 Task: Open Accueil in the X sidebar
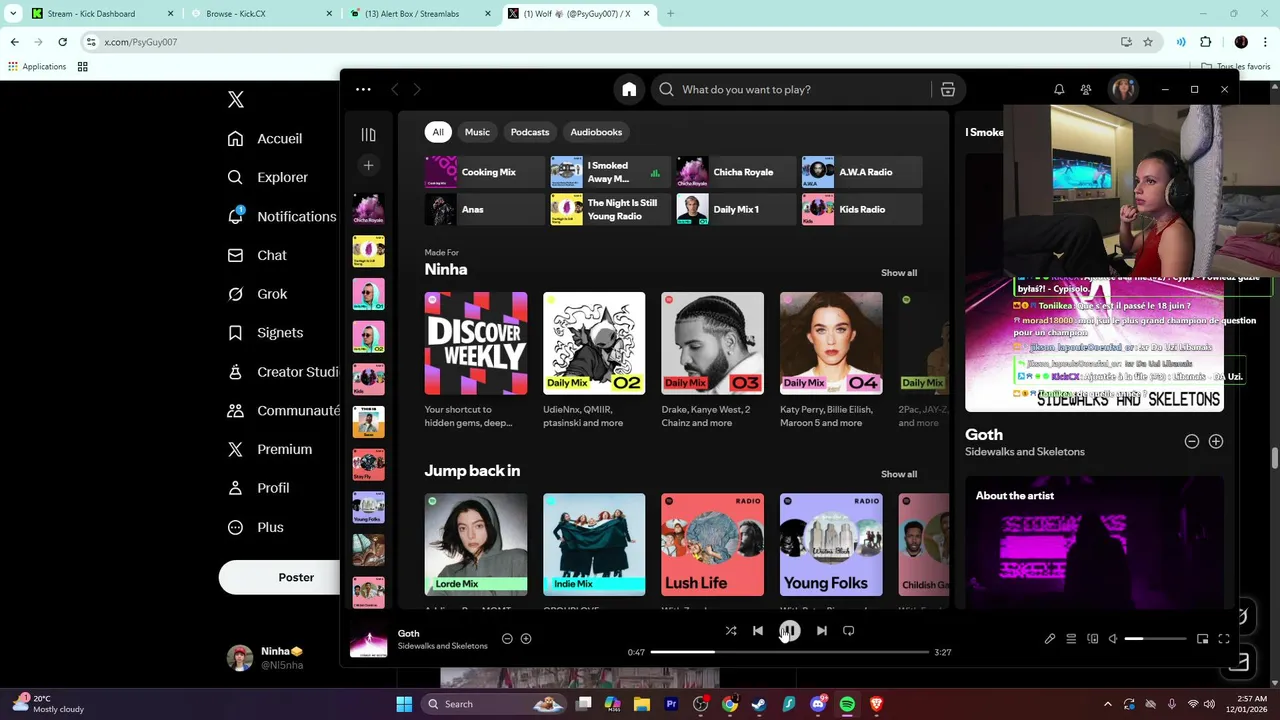[265, 139]
